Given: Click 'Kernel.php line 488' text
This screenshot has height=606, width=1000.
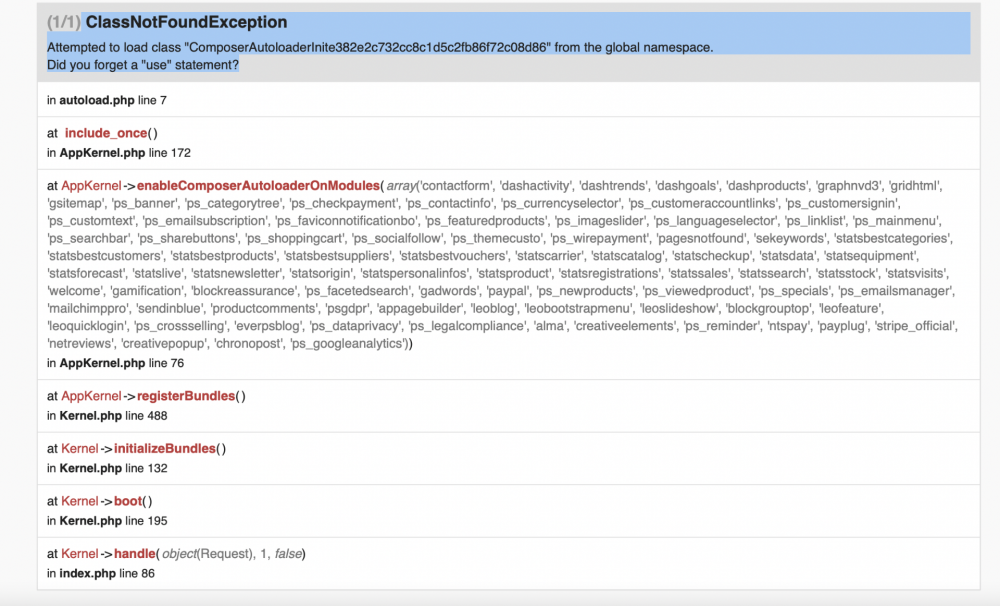Looking at the screenshot, I should 114,416.
